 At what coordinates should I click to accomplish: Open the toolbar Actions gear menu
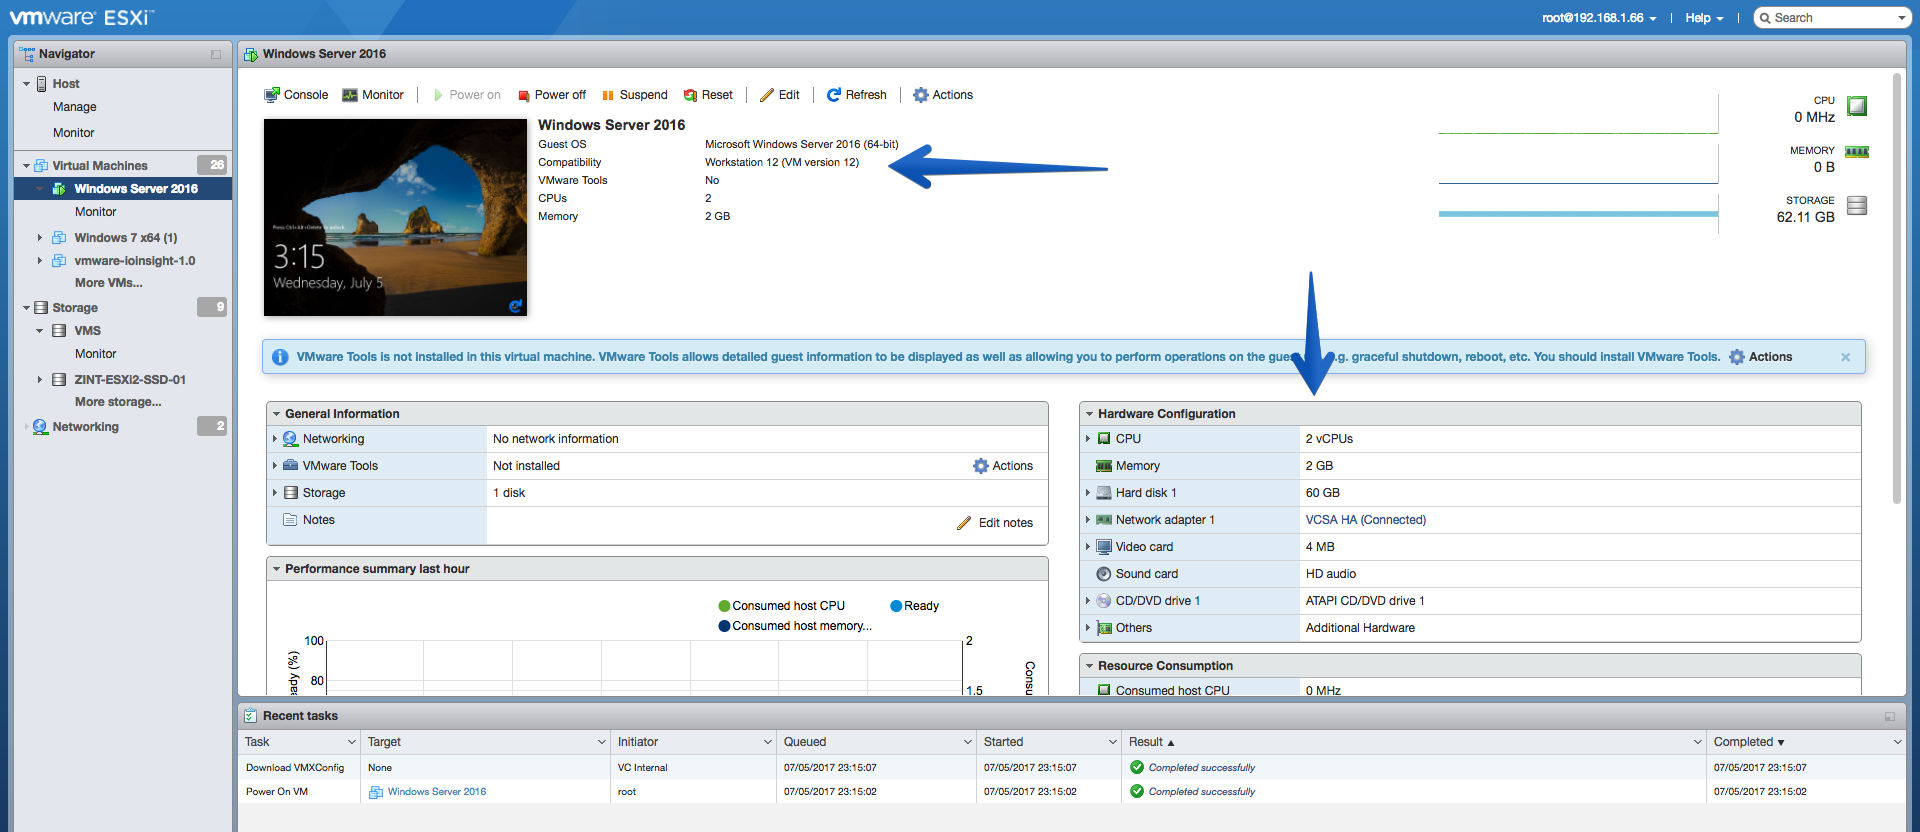[943, 95]
